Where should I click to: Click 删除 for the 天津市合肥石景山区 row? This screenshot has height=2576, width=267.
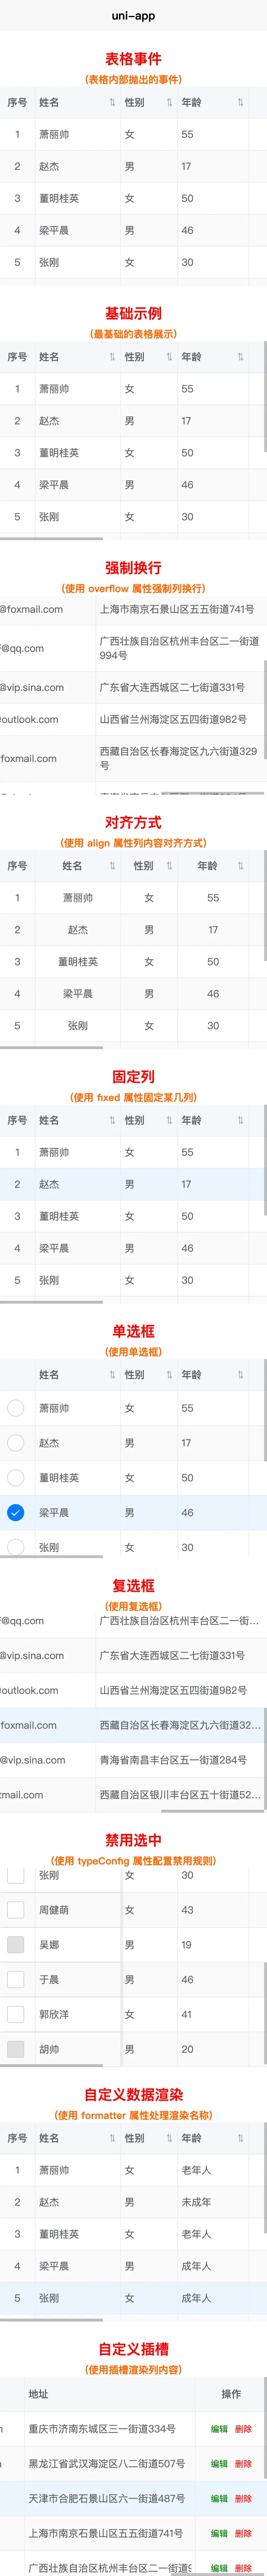click(243, 2498)
